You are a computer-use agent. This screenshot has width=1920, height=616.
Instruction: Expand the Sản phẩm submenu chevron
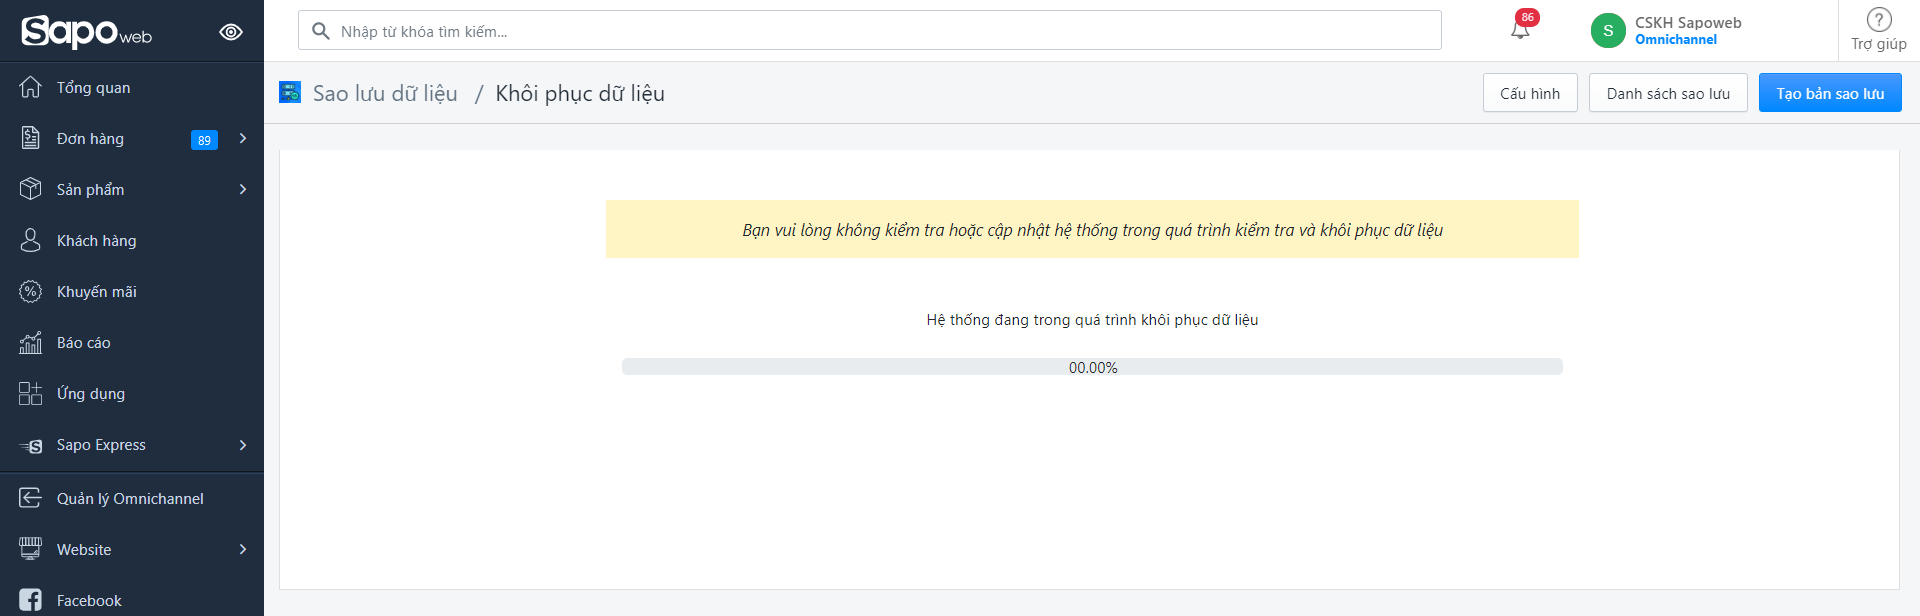243,190
